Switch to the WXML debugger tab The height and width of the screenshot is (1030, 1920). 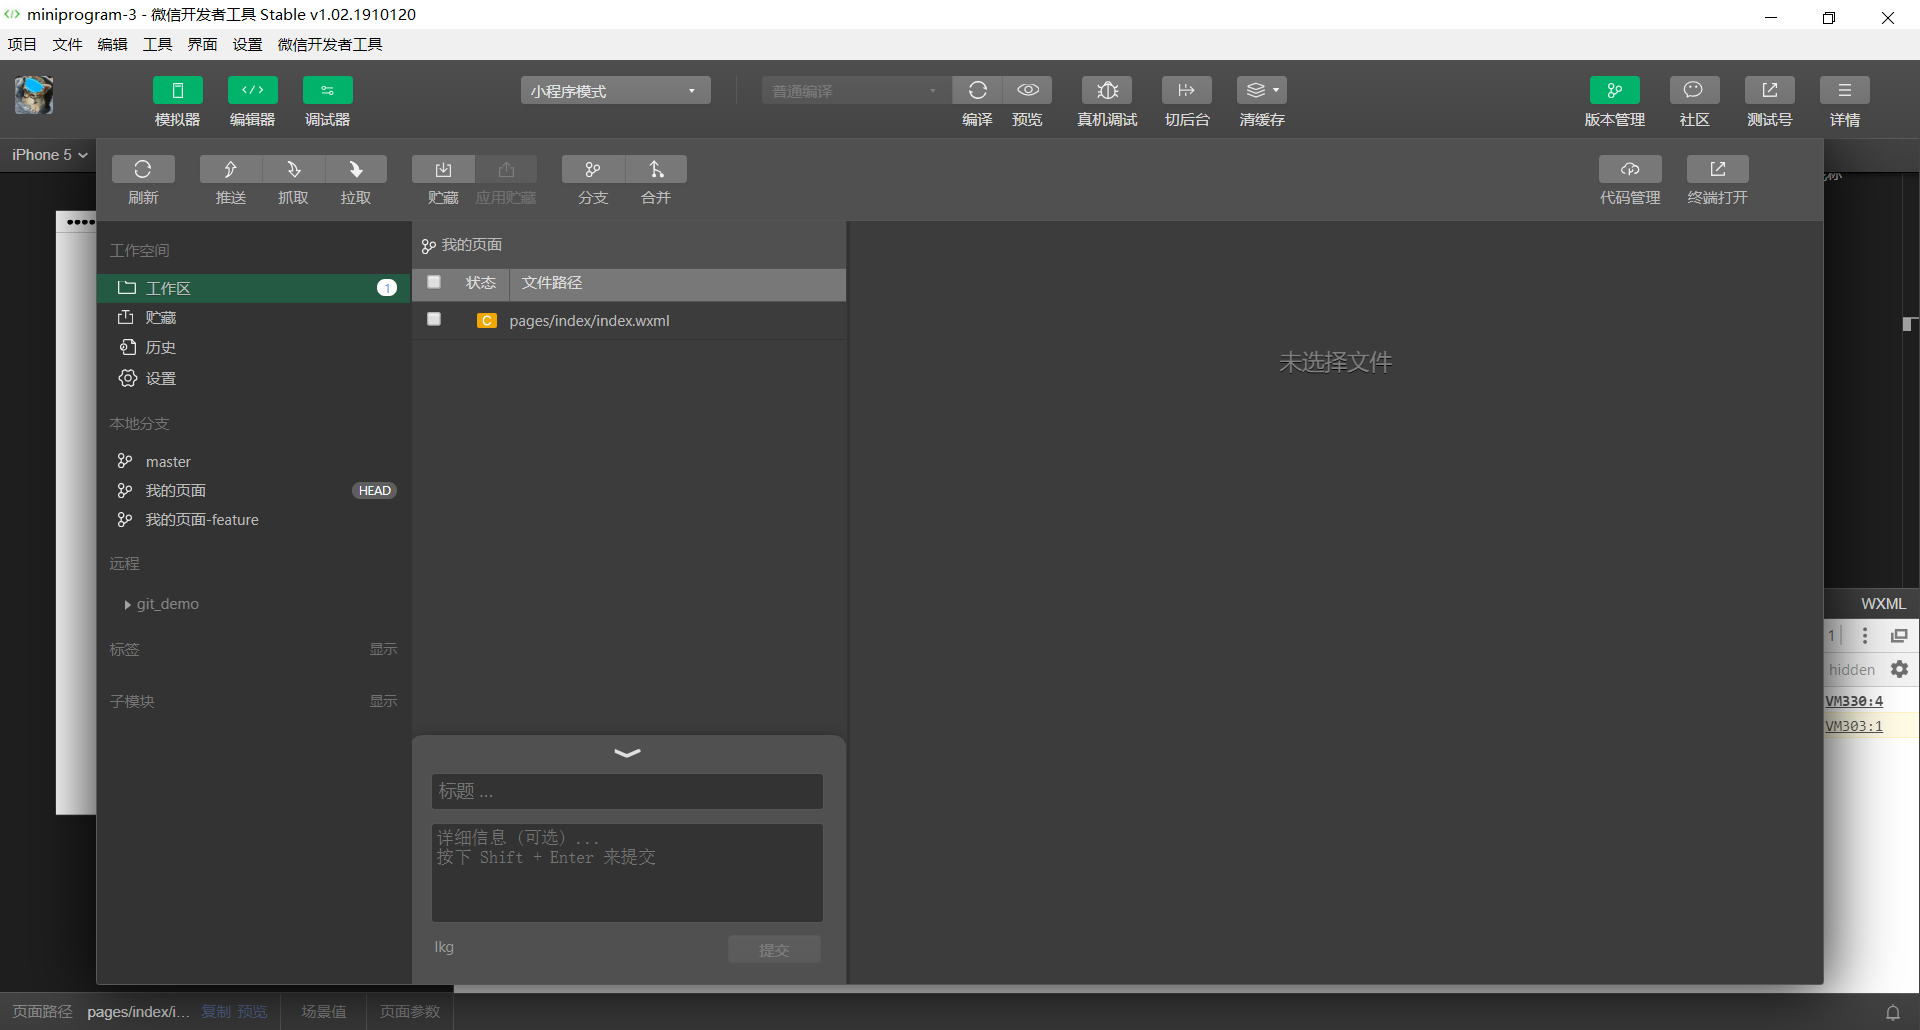click(1883, 604)
